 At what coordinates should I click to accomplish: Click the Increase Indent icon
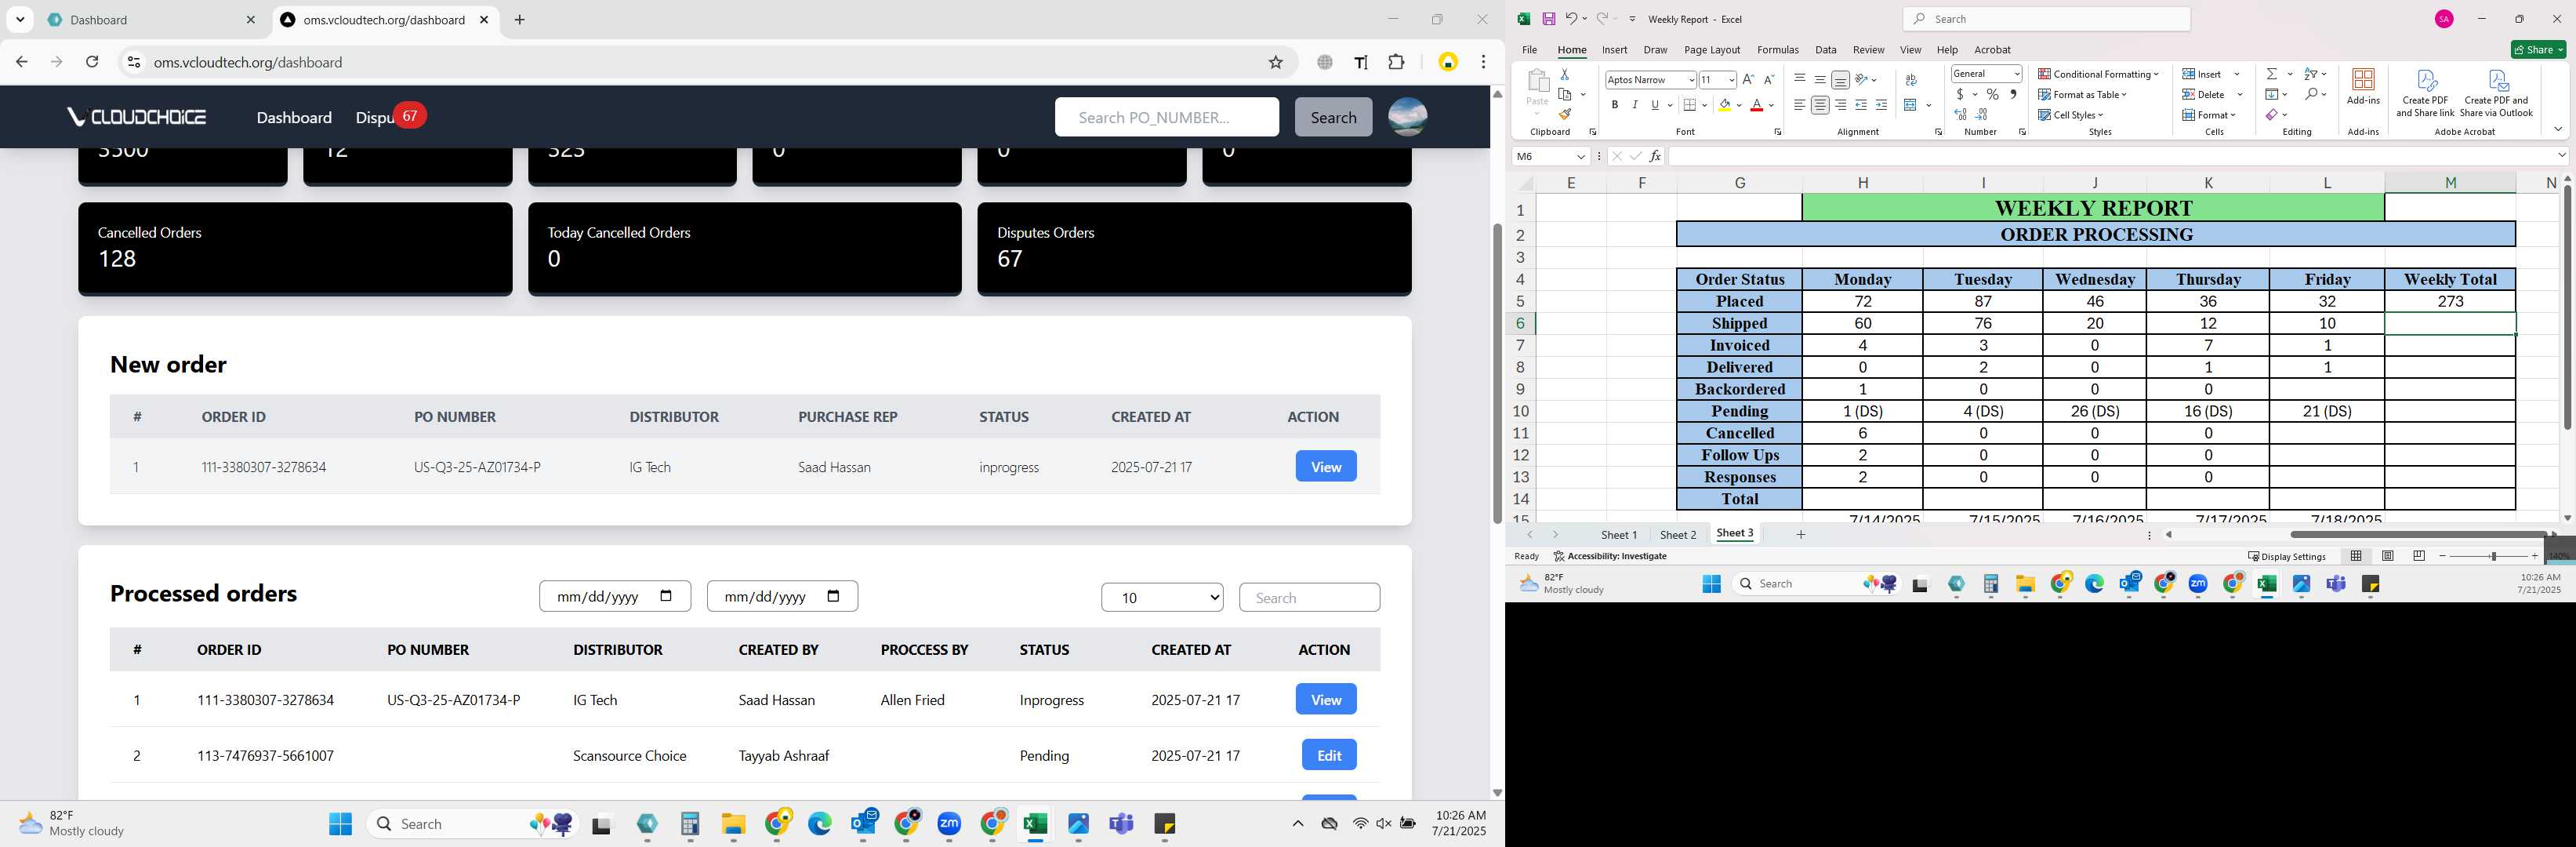click(x=1881, y=105)
